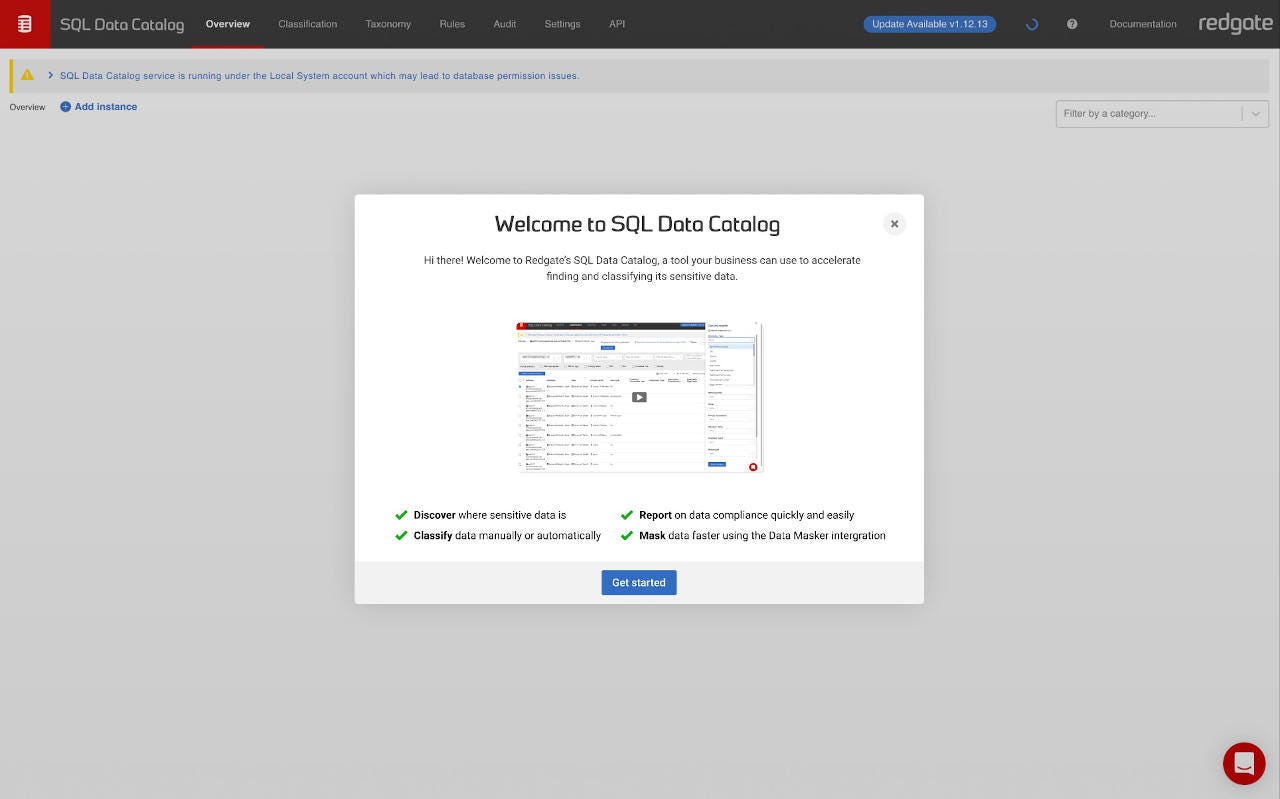Click the Overview breadcrumb label
Viewport: 1280px width, 799px height.
[x=27, y=107]
